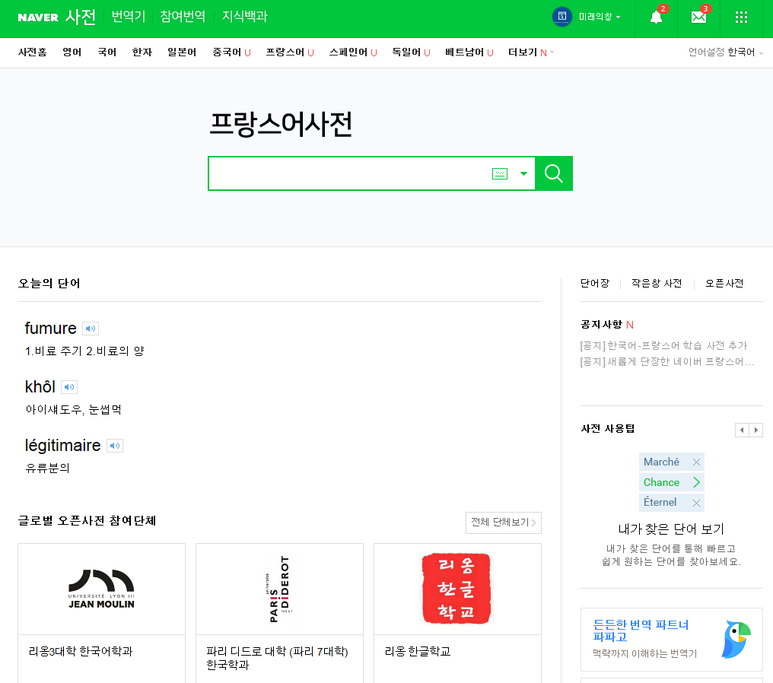
Task: Open 지식백과 in the green header
Action: [x=245, y=17]
